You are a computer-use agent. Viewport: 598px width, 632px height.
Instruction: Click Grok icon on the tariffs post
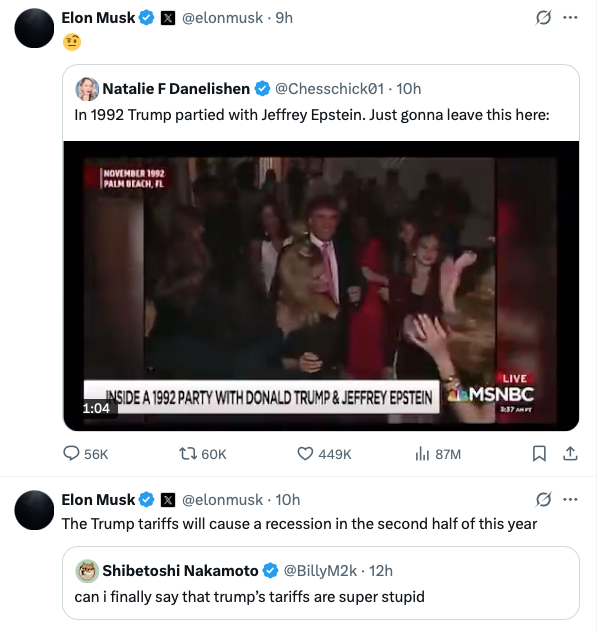pyautogui.click(x=543, y=500)
